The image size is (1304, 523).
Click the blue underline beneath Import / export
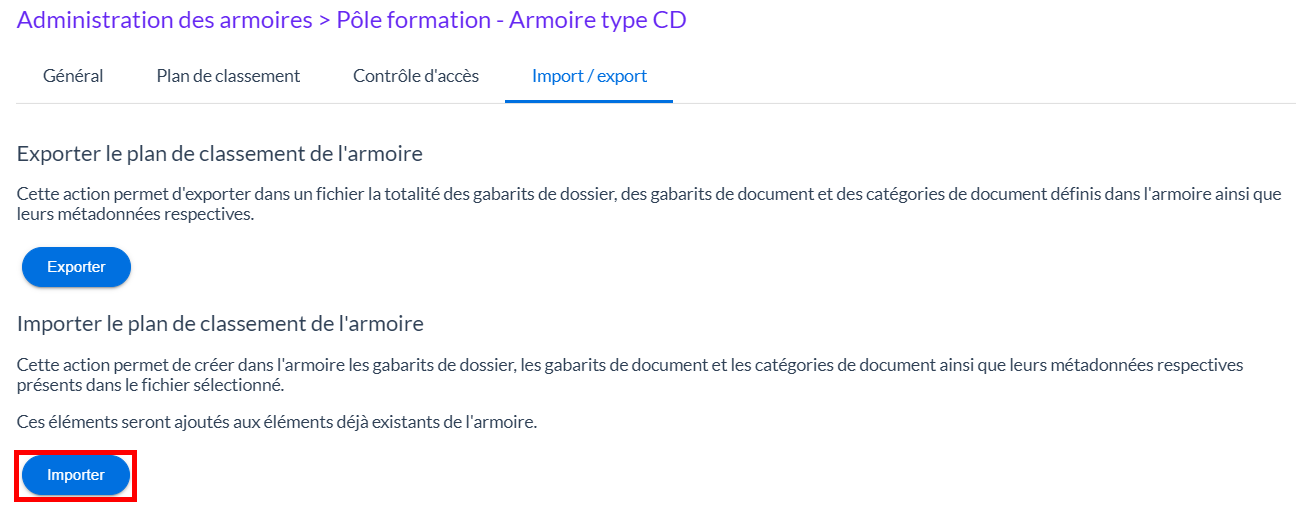pyautogui.click(x=589, y=102)
